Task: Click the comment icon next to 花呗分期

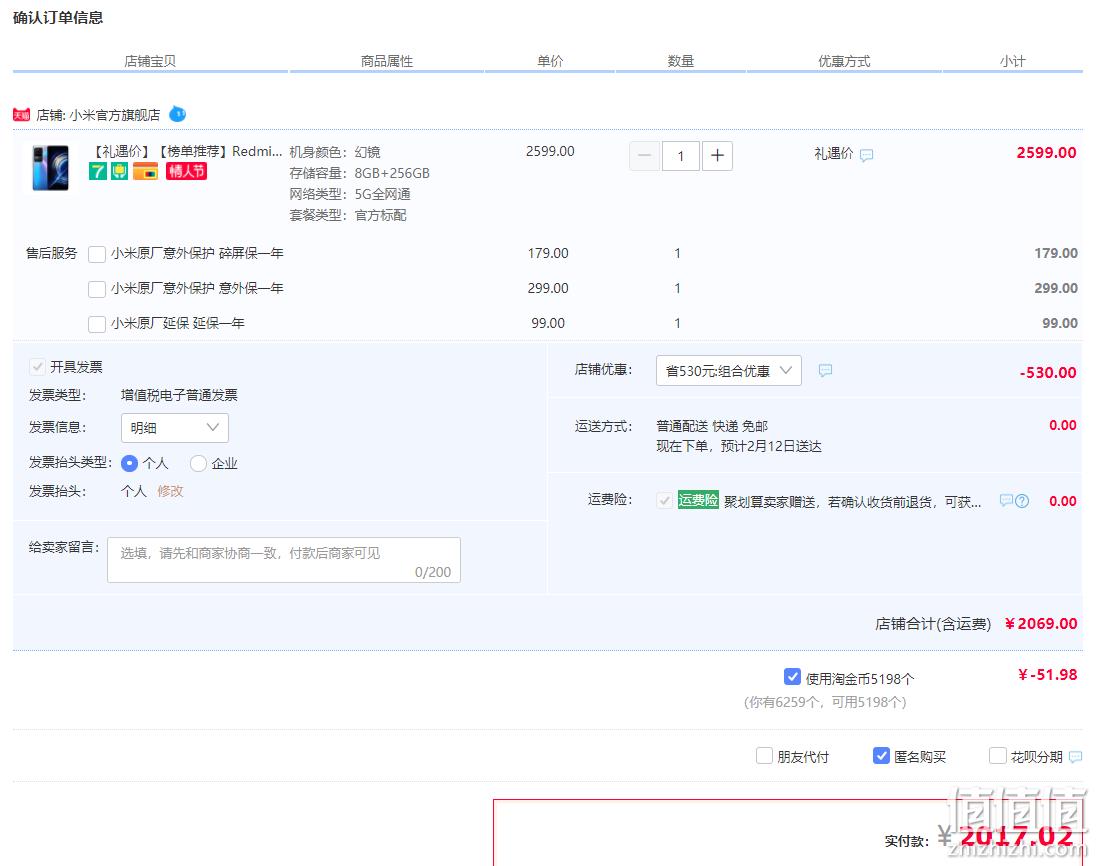Action: [x=1075, y=756]
